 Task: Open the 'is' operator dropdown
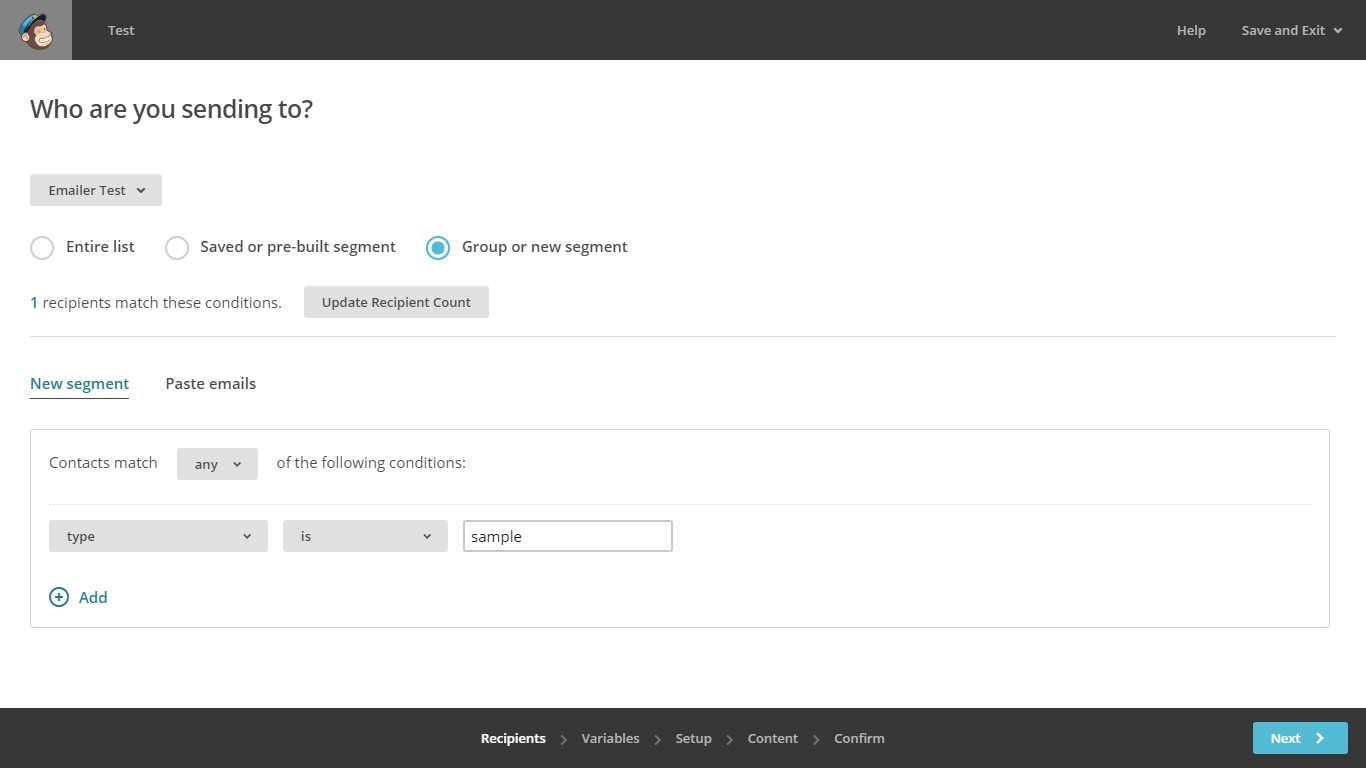pos(365,536)
